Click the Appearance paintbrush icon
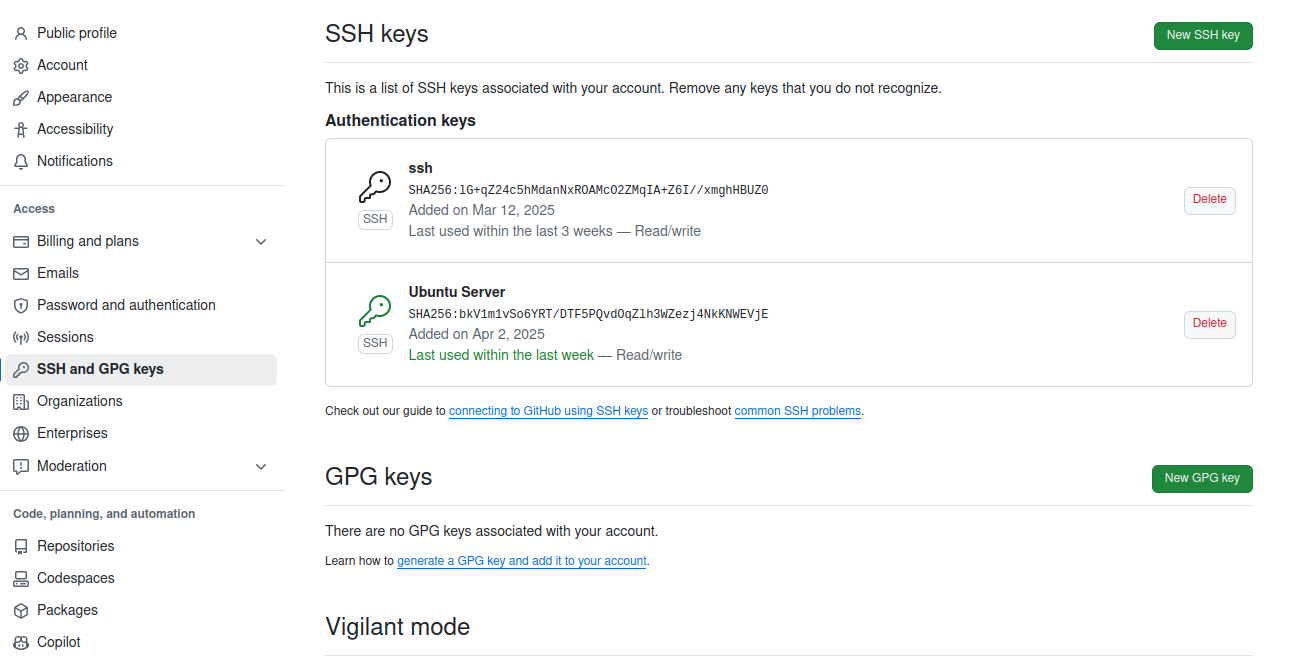Image resolution: width=1313 pixels, height=661 pixels. coord(20,97)
